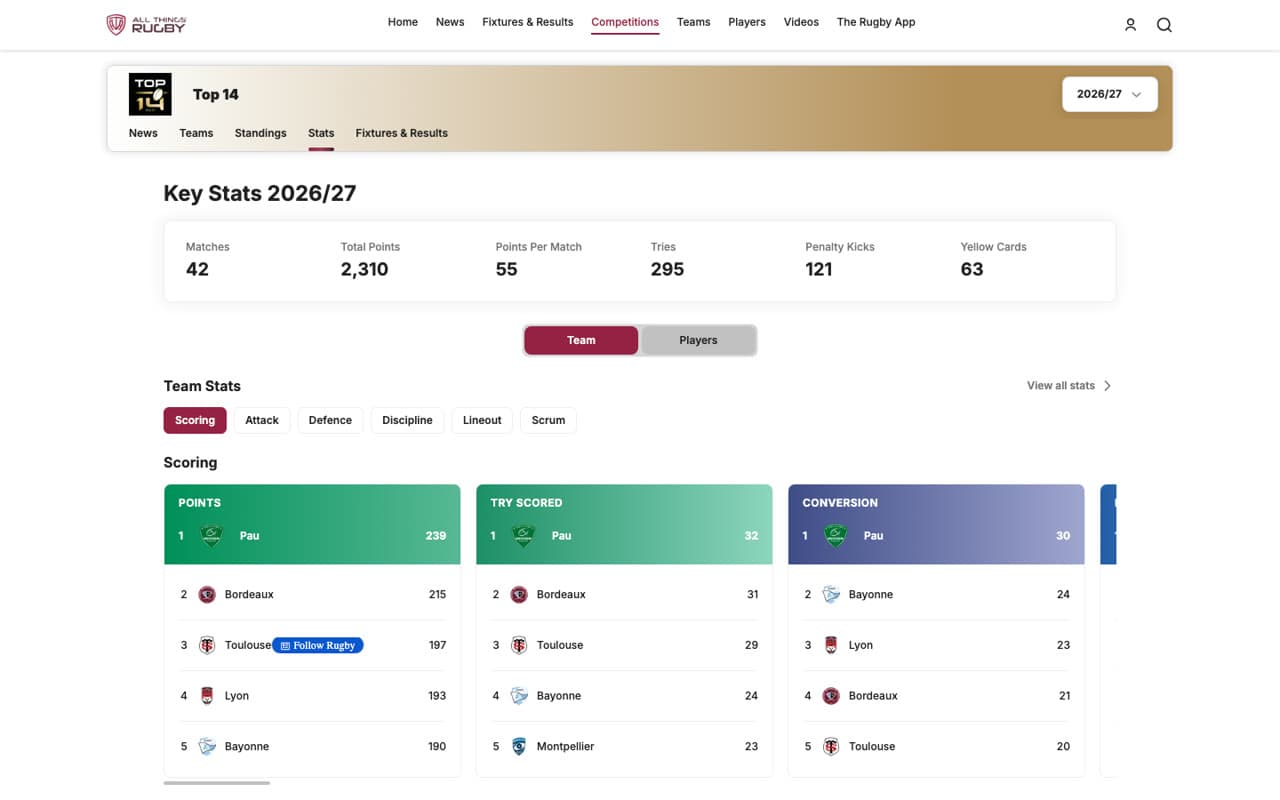
Task: Open Videos in the top navigation
Action: pos(801,22)
